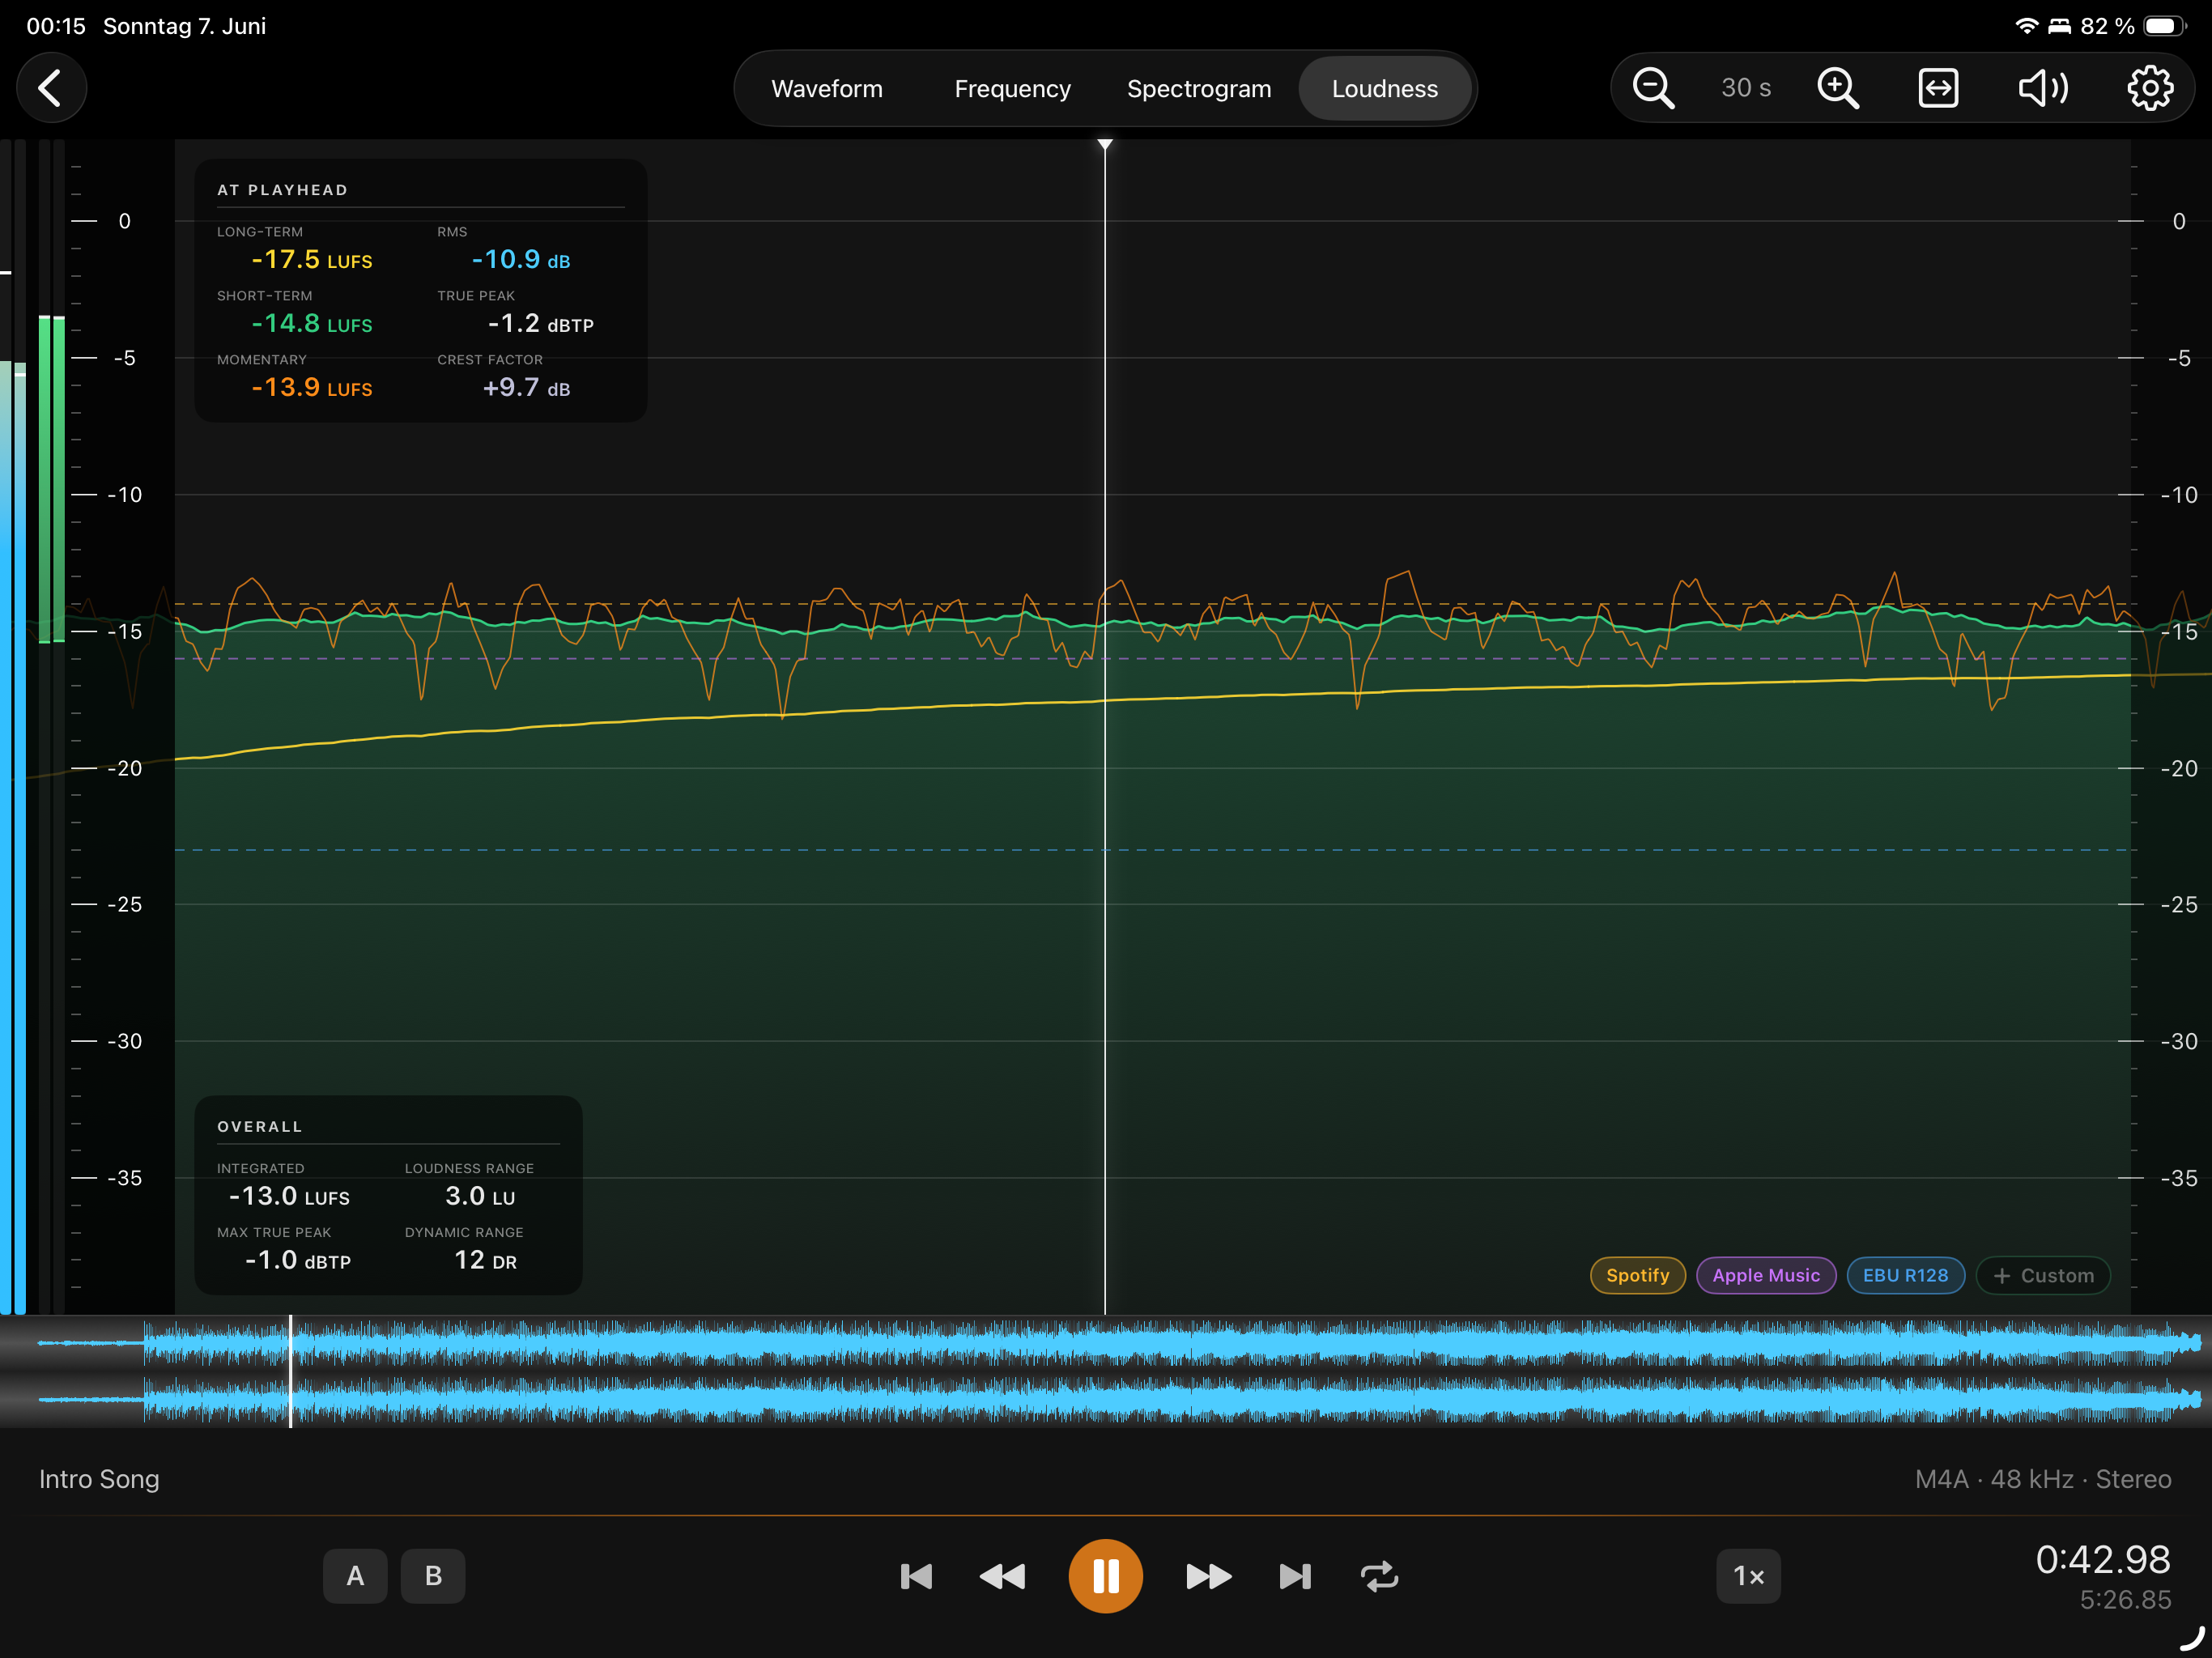The height and width of the screenshot is (1658, 2212).
Task: Tap the zoom in magnifier icon
Action: click(1838, 88)
